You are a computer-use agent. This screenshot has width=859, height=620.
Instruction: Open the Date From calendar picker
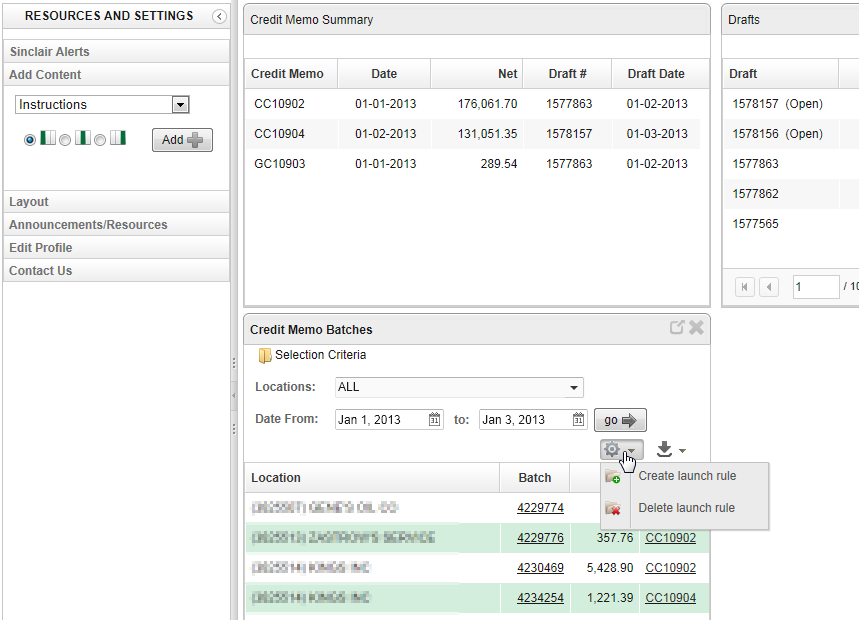tap(434, 420)
